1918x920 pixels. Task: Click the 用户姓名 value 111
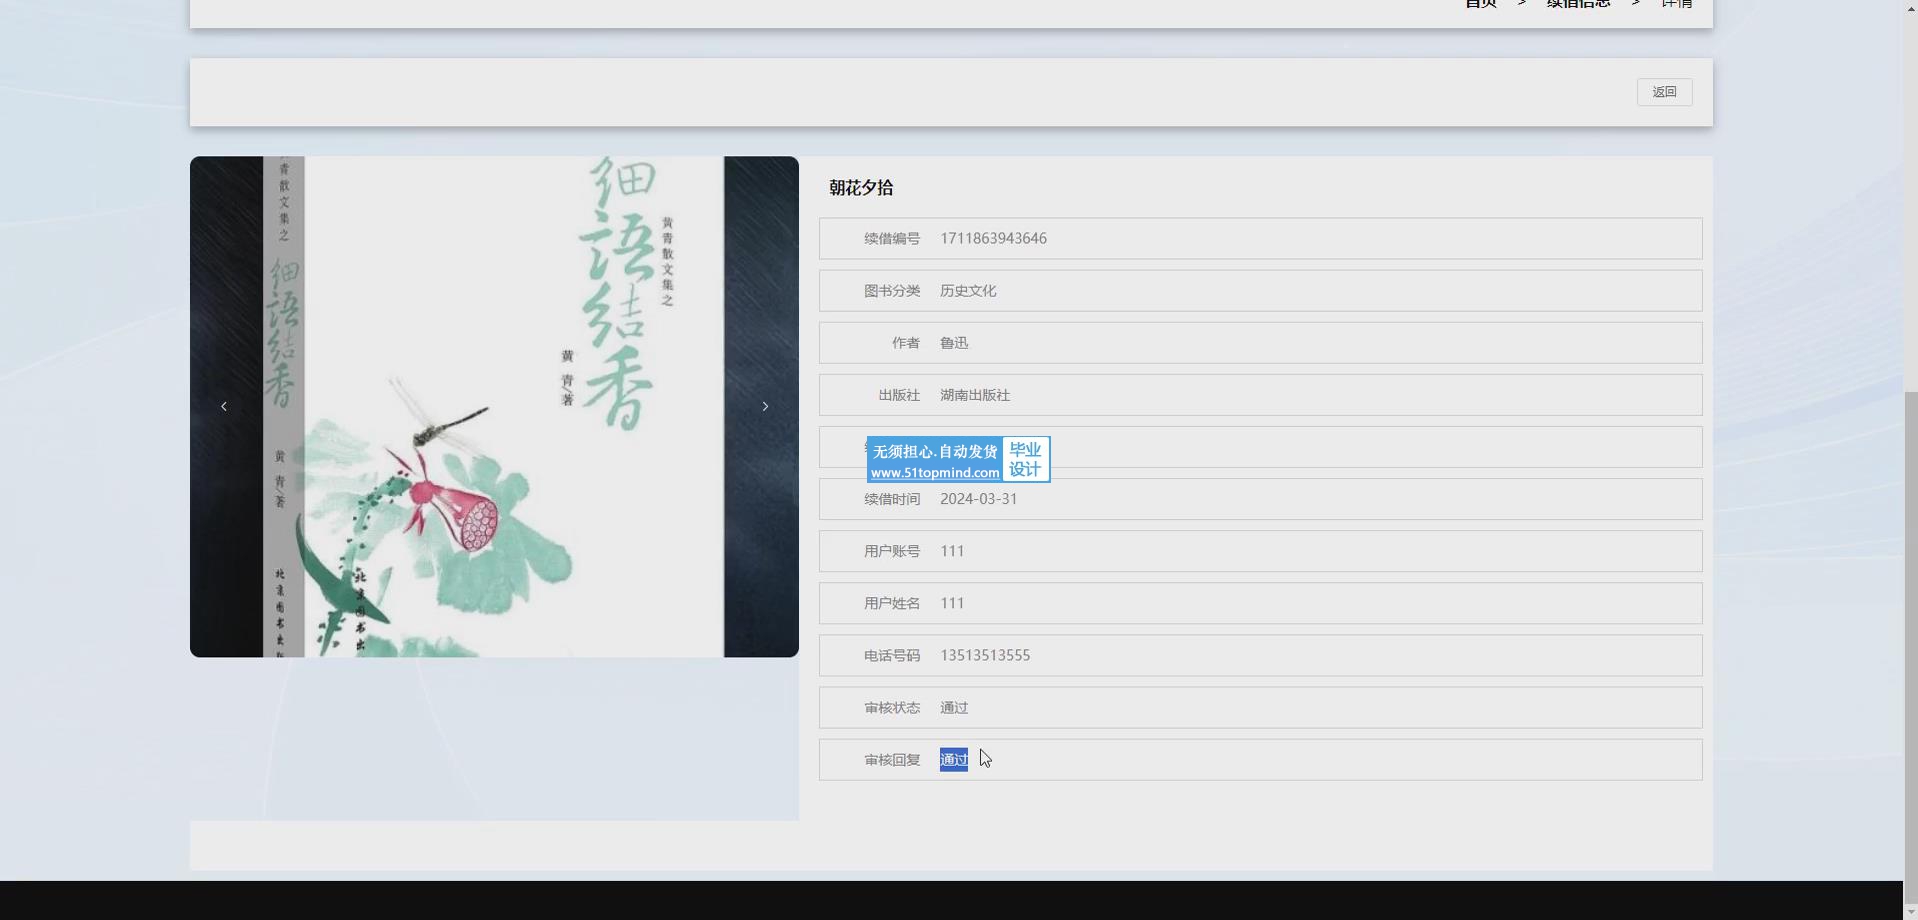point(952,603)
